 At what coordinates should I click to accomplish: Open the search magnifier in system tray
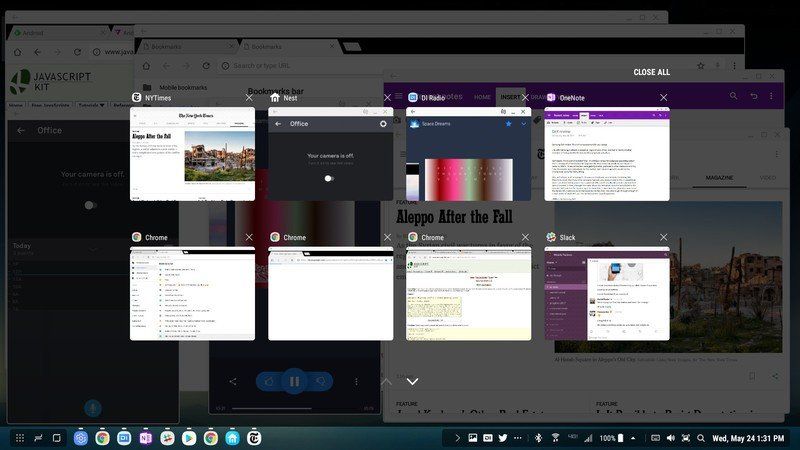[x=701, y=438]
